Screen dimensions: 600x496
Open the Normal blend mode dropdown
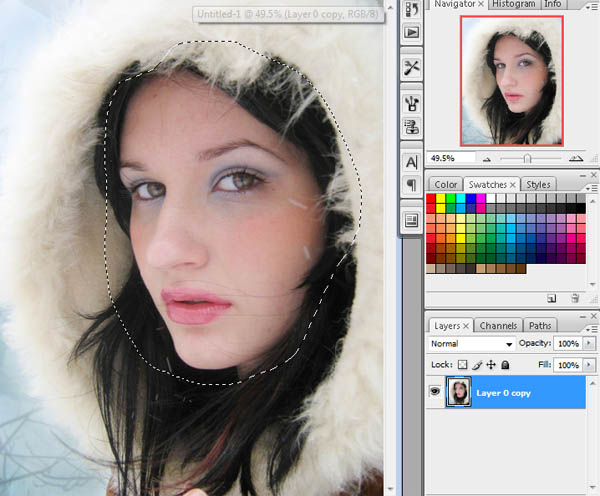470,344
